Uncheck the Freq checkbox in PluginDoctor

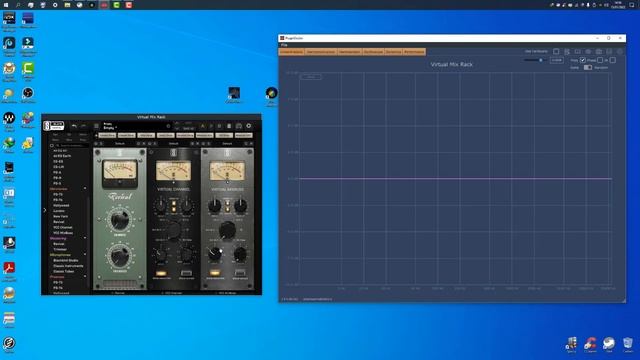tap(583, 60)
